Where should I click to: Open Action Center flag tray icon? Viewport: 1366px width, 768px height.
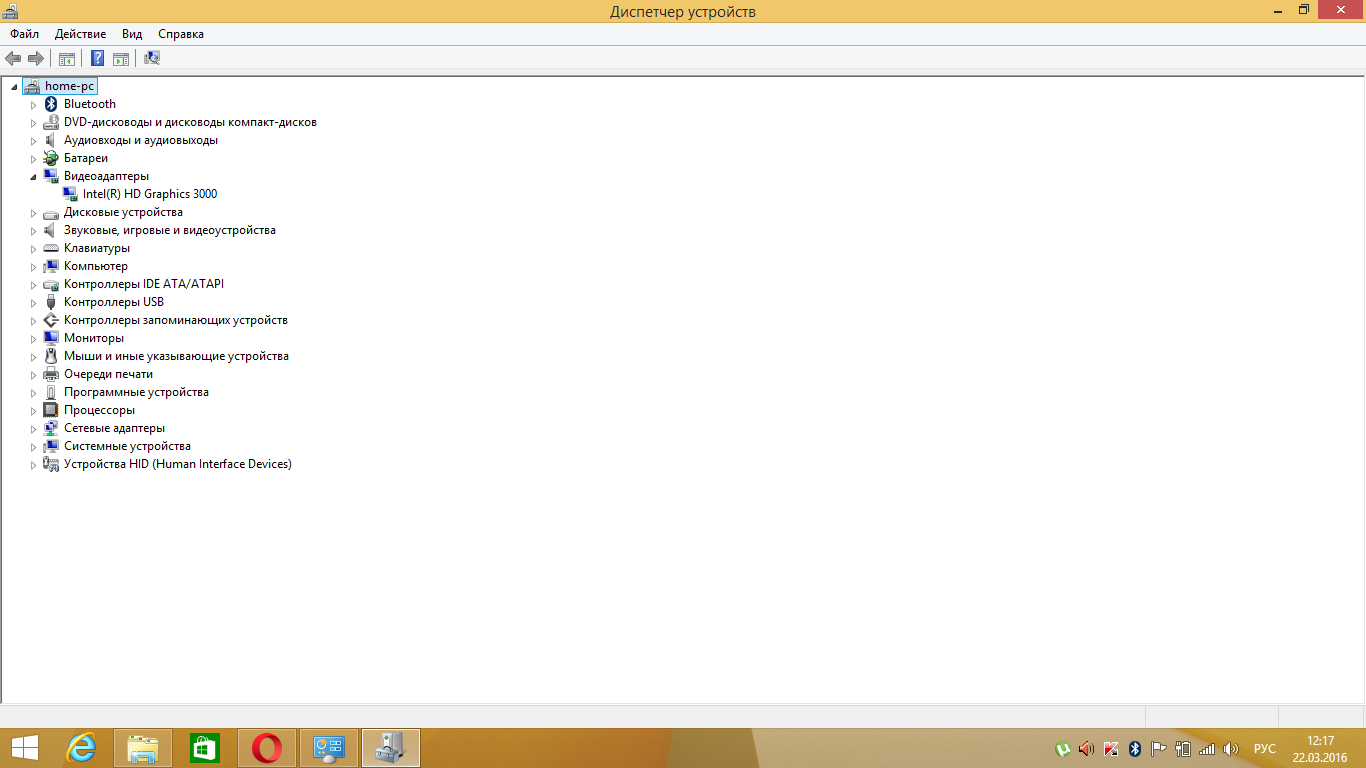click(x=1159, y=749)
